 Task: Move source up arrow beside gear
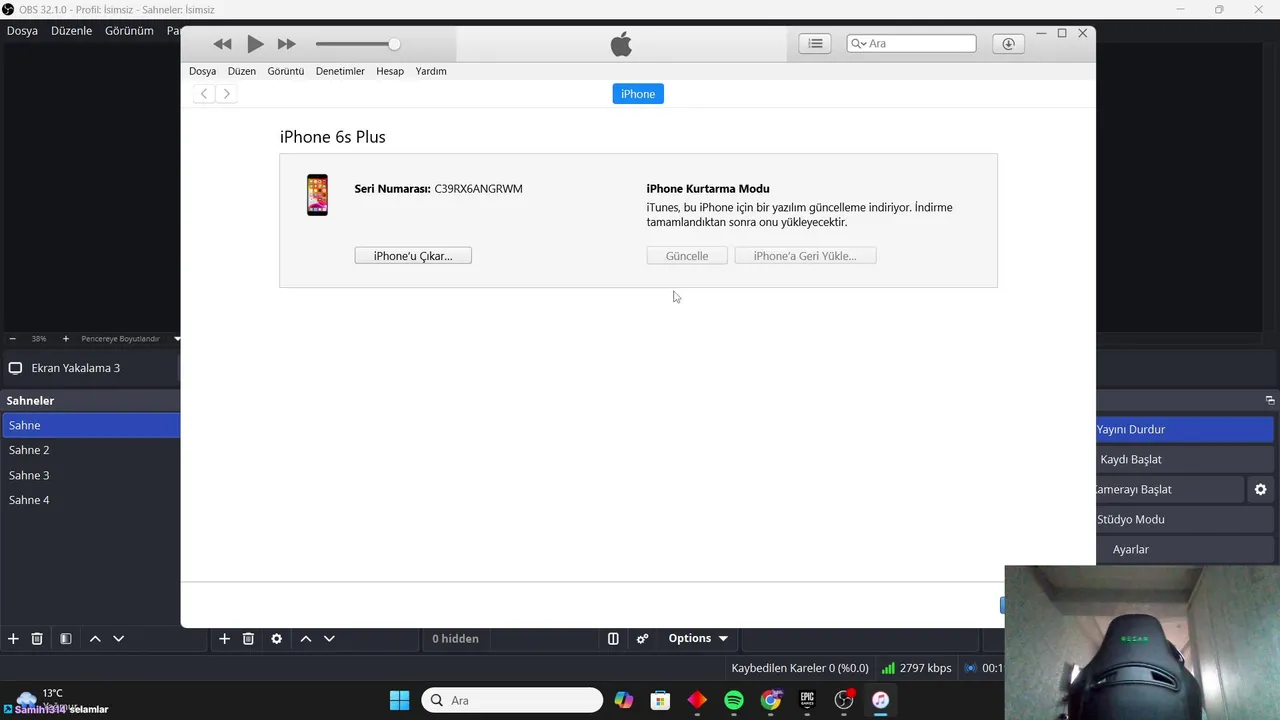[306, 639]
